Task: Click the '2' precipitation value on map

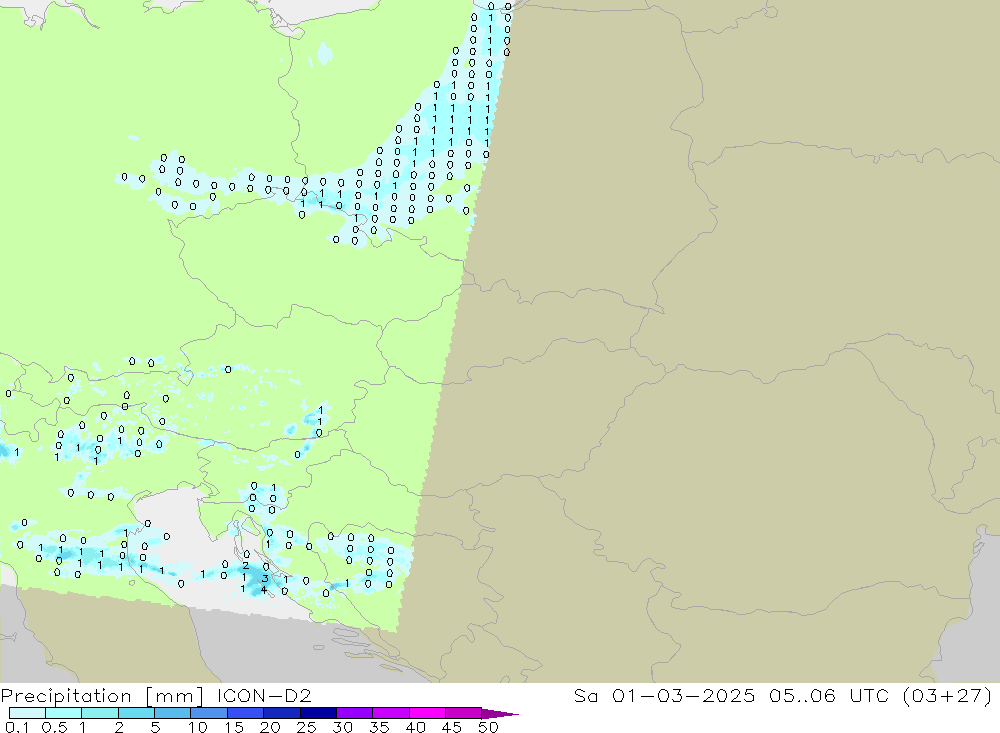Action: click(246, 566)
